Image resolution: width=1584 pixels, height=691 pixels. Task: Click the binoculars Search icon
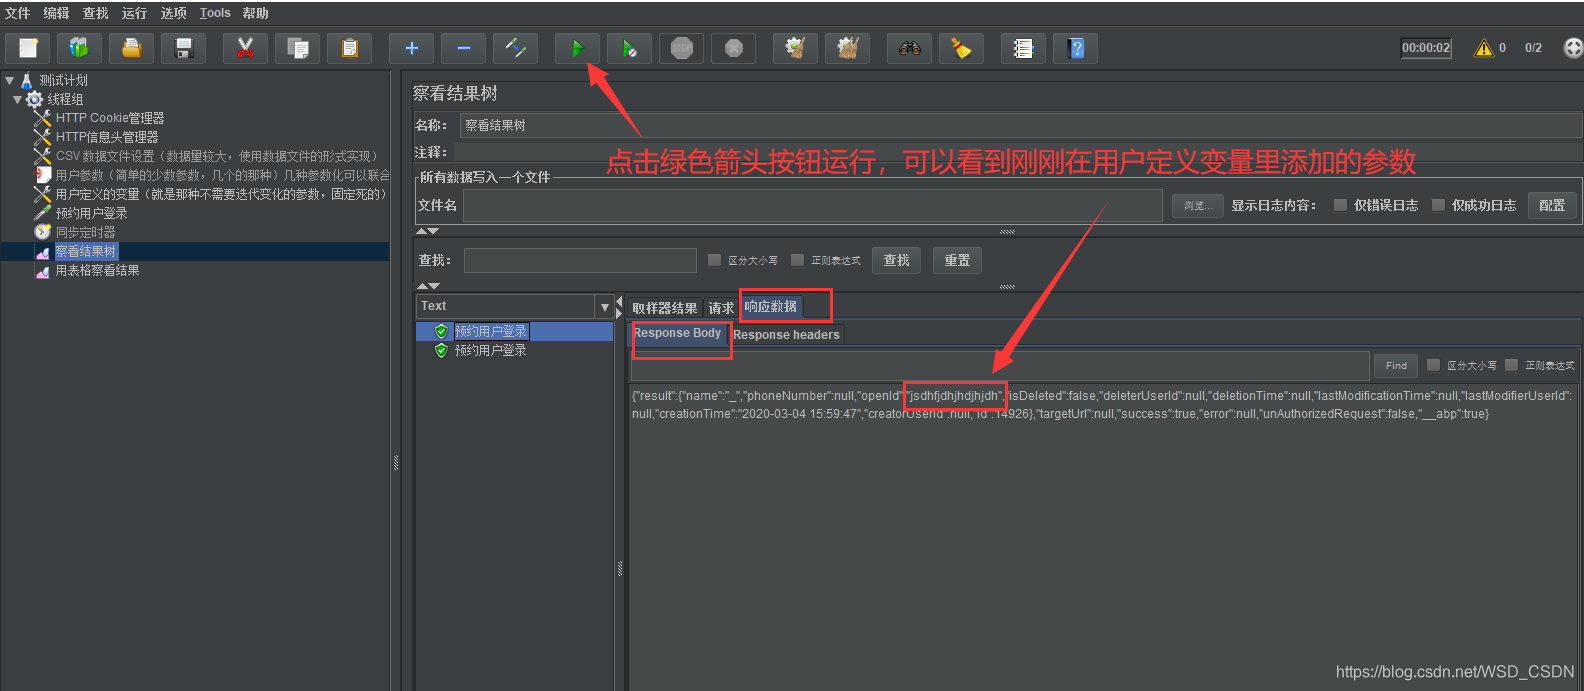pyautogui.click(x=910, y=48)
